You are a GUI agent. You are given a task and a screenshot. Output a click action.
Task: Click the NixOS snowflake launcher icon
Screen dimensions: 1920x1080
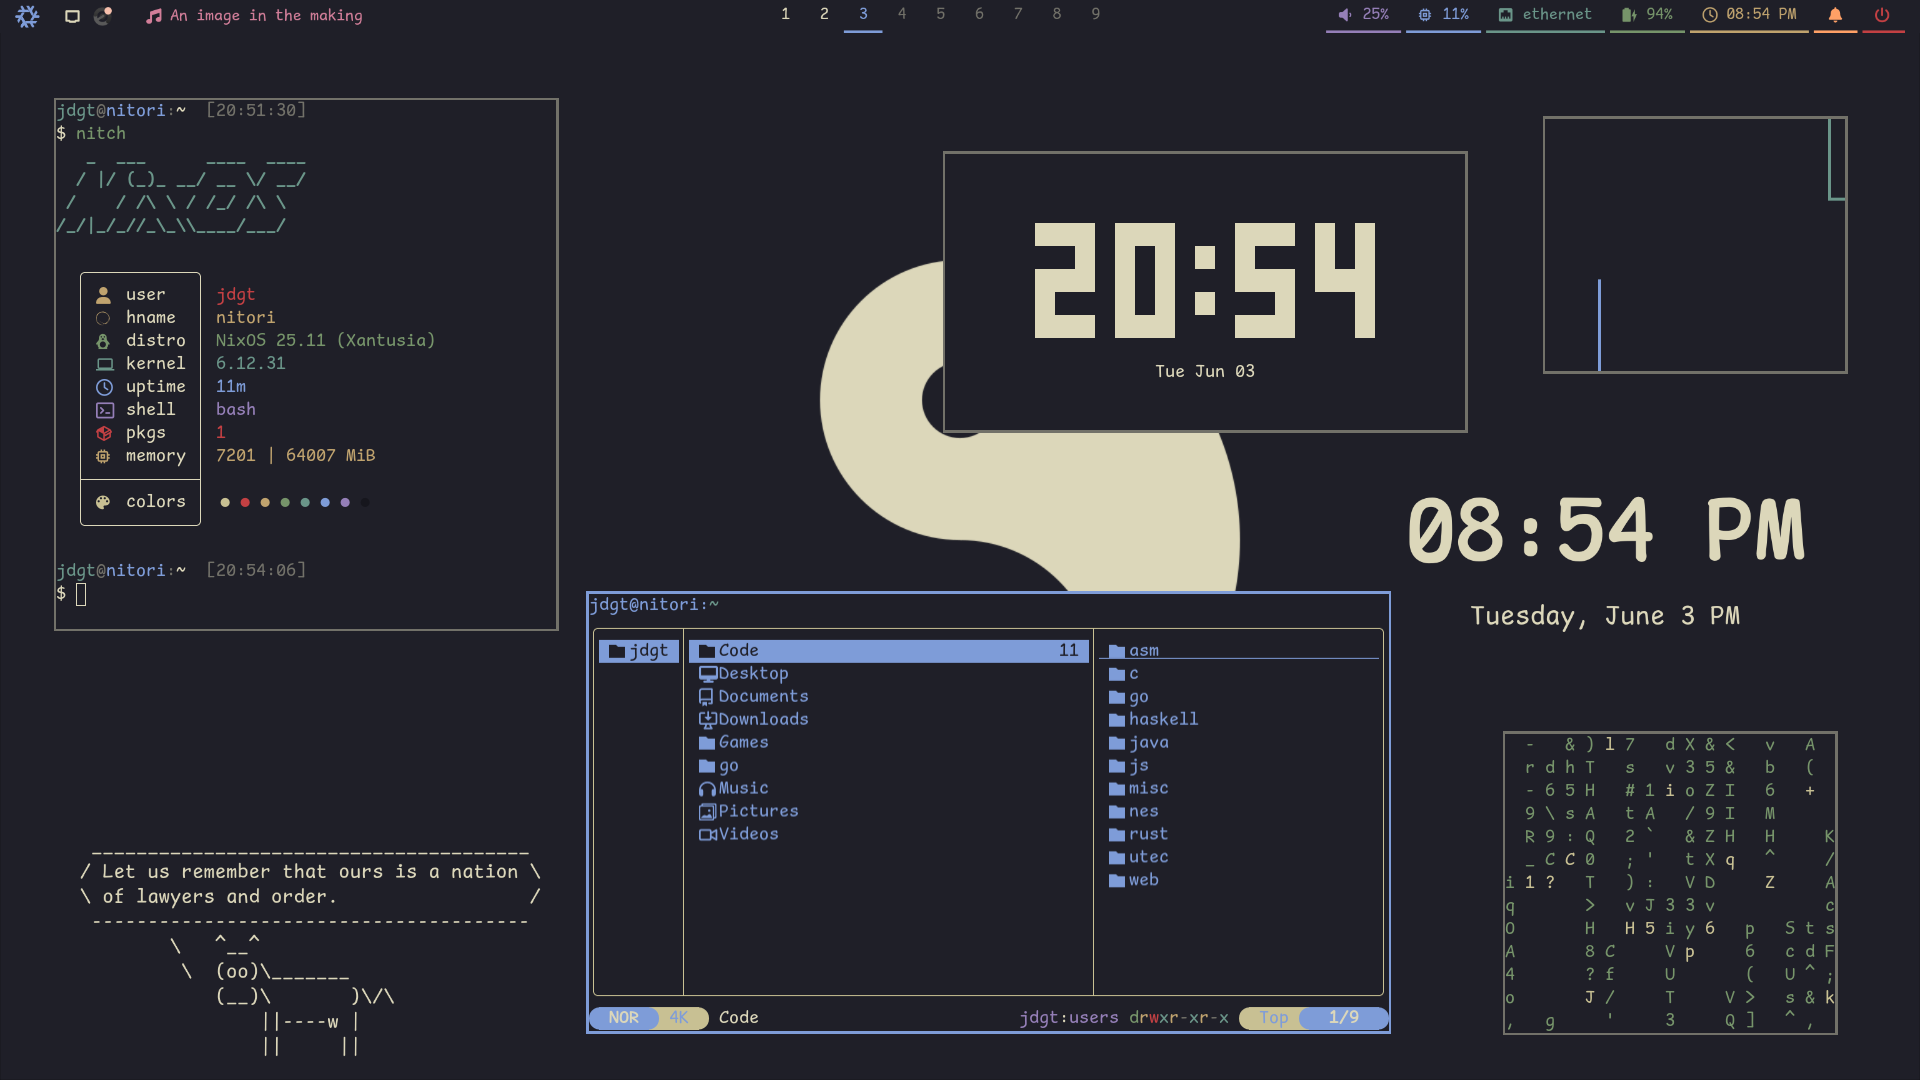coord(27,16)
